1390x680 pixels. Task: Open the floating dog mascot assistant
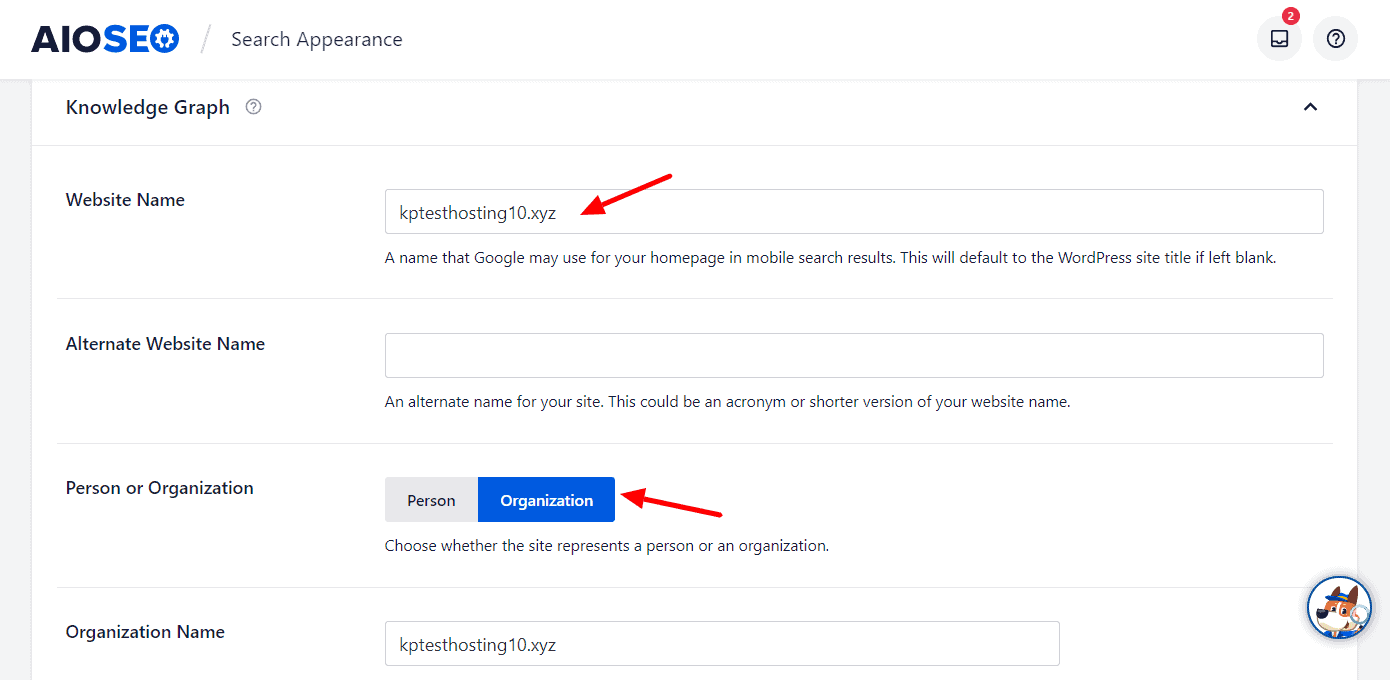(1339, 608)
